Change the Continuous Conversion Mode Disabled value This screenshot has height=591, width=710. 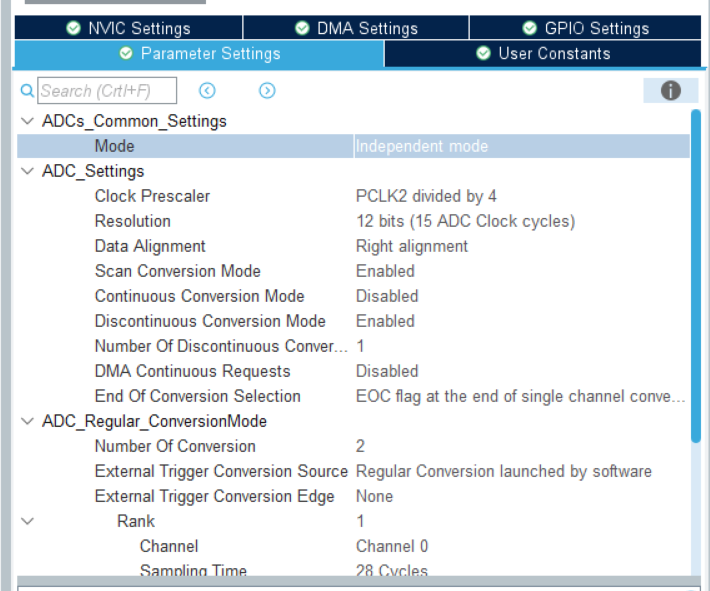tap(387, 296)
